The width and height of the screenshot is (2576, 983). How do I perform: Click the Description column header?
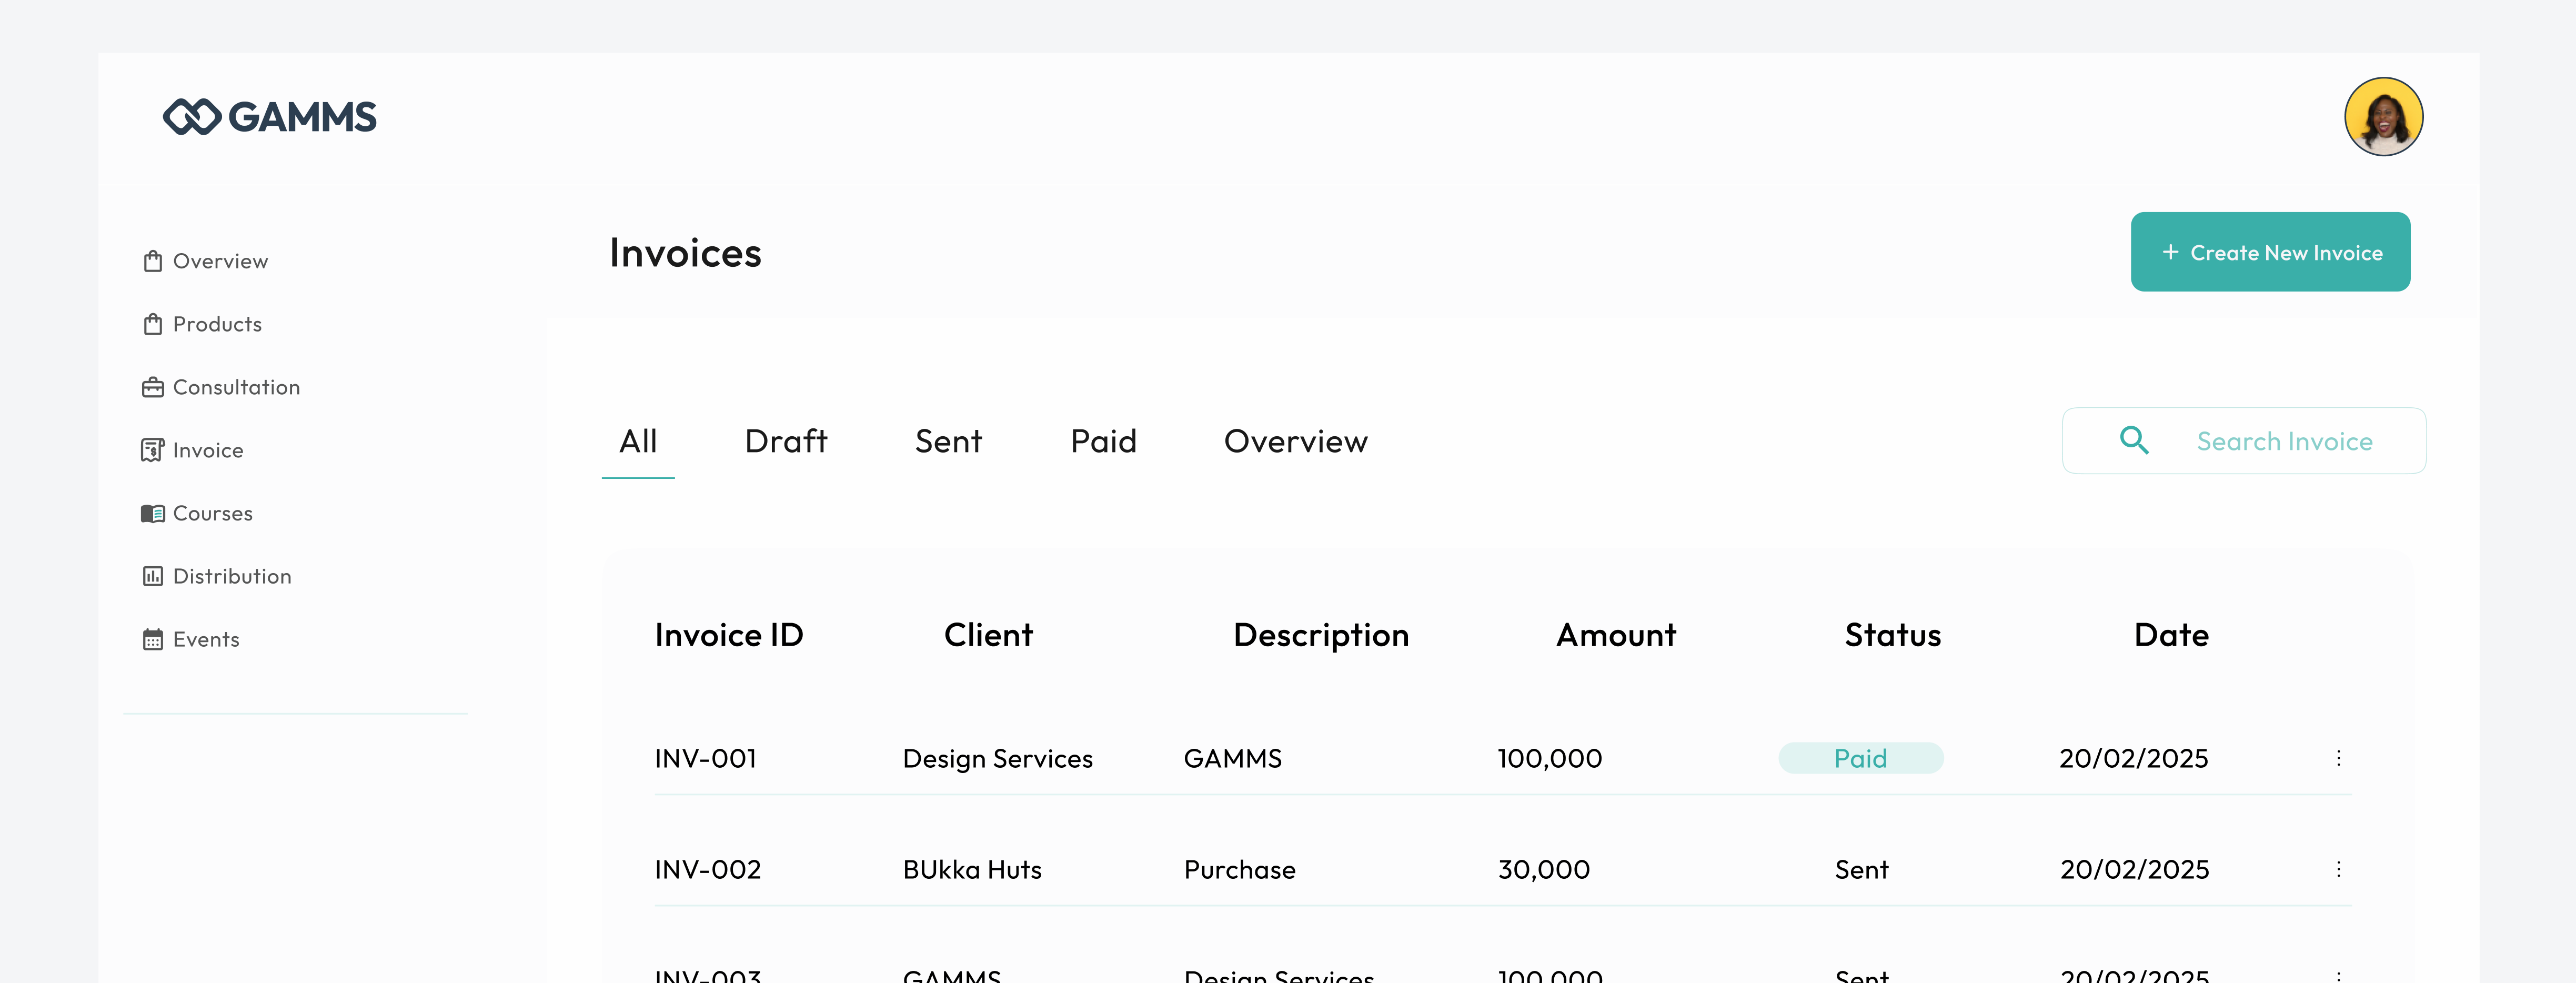[x=1321, y=636]
